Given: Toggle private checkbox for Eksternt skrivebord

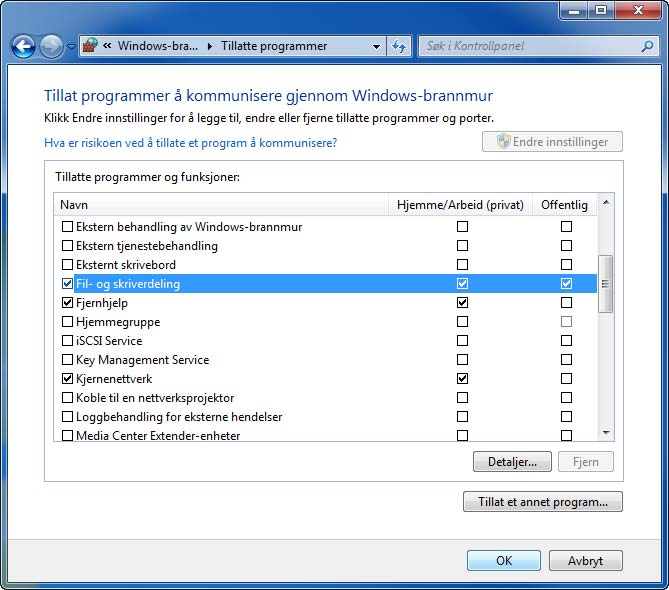Looking at the screenshot, I should click(462, 264).
